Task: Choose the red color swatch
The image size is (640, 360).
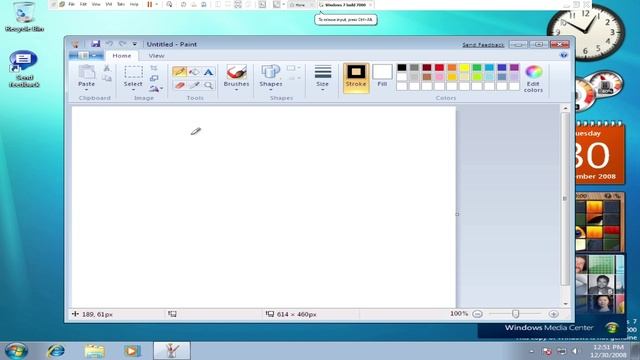Action: click(x=439, y=67)
